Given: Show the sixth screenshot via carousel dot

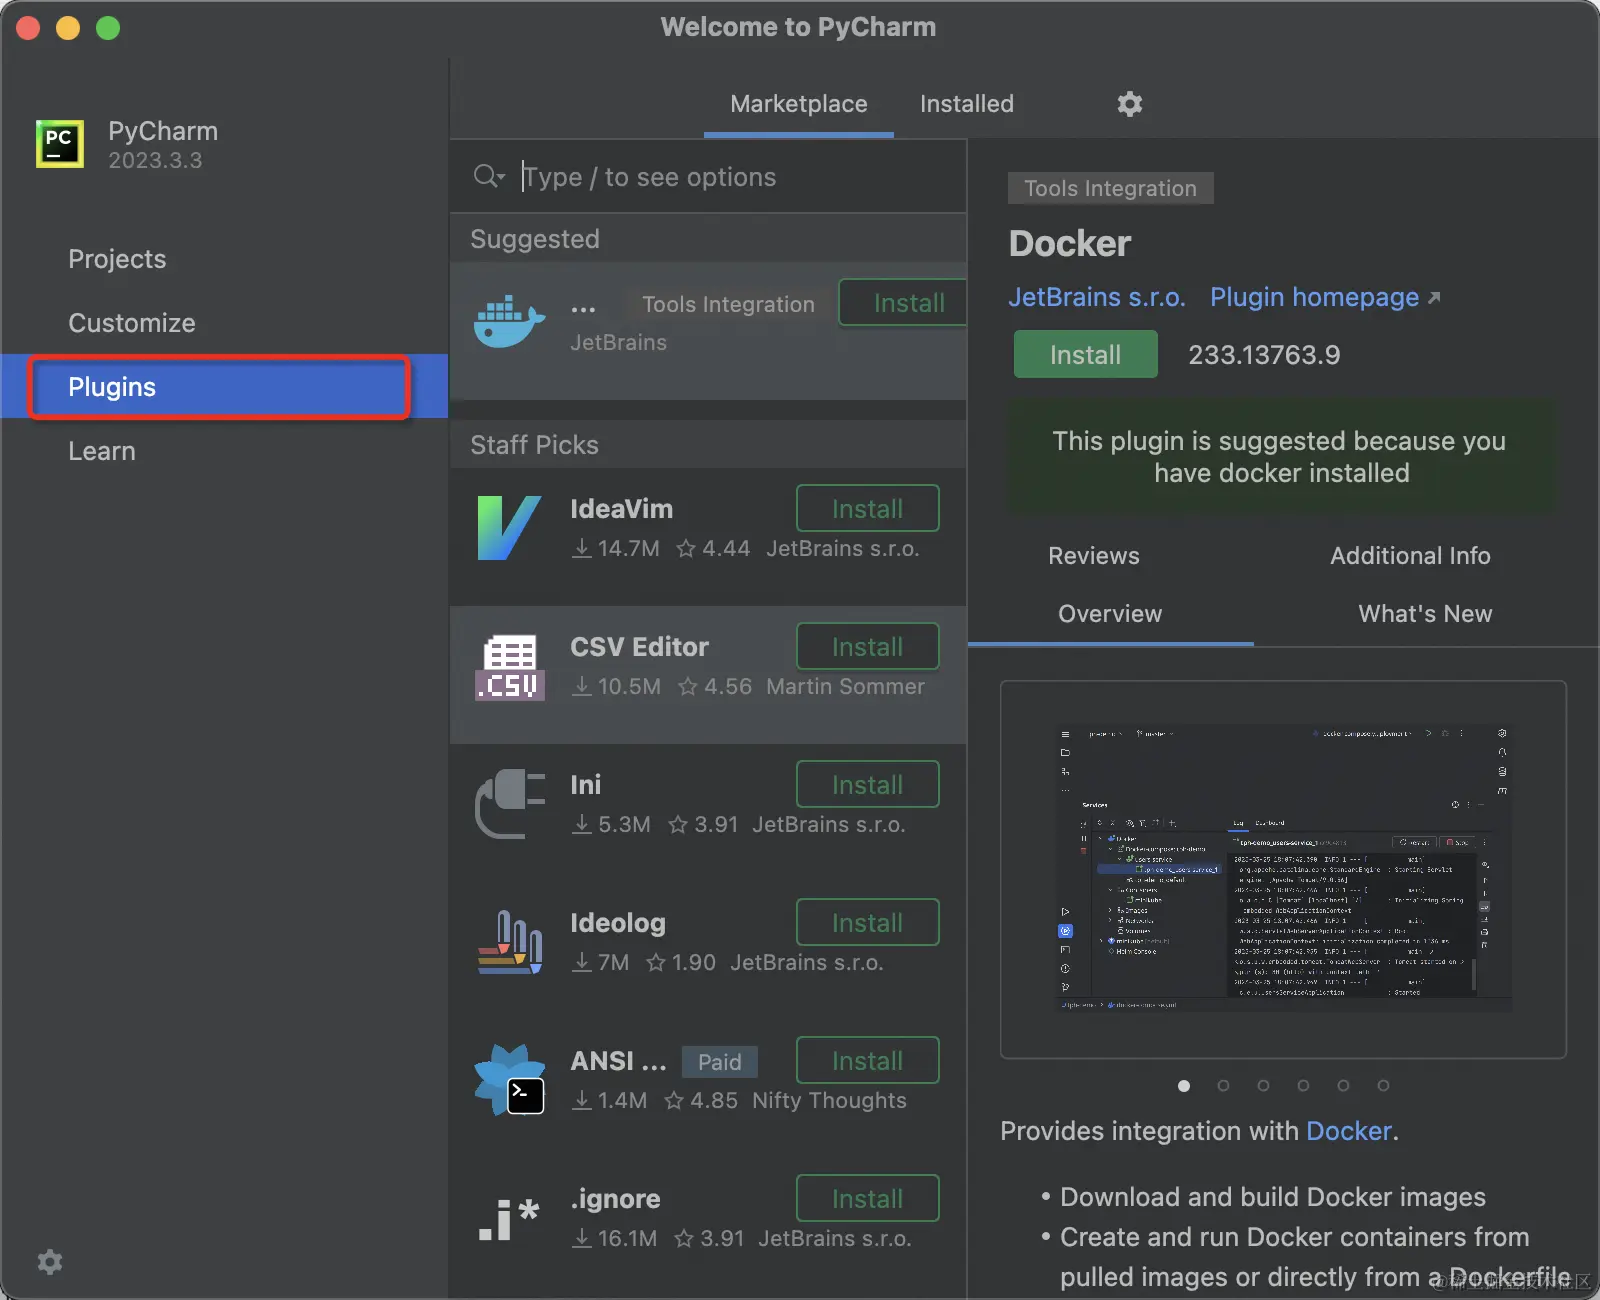Looking at the screenshot, I should tap(1383, 1086).
